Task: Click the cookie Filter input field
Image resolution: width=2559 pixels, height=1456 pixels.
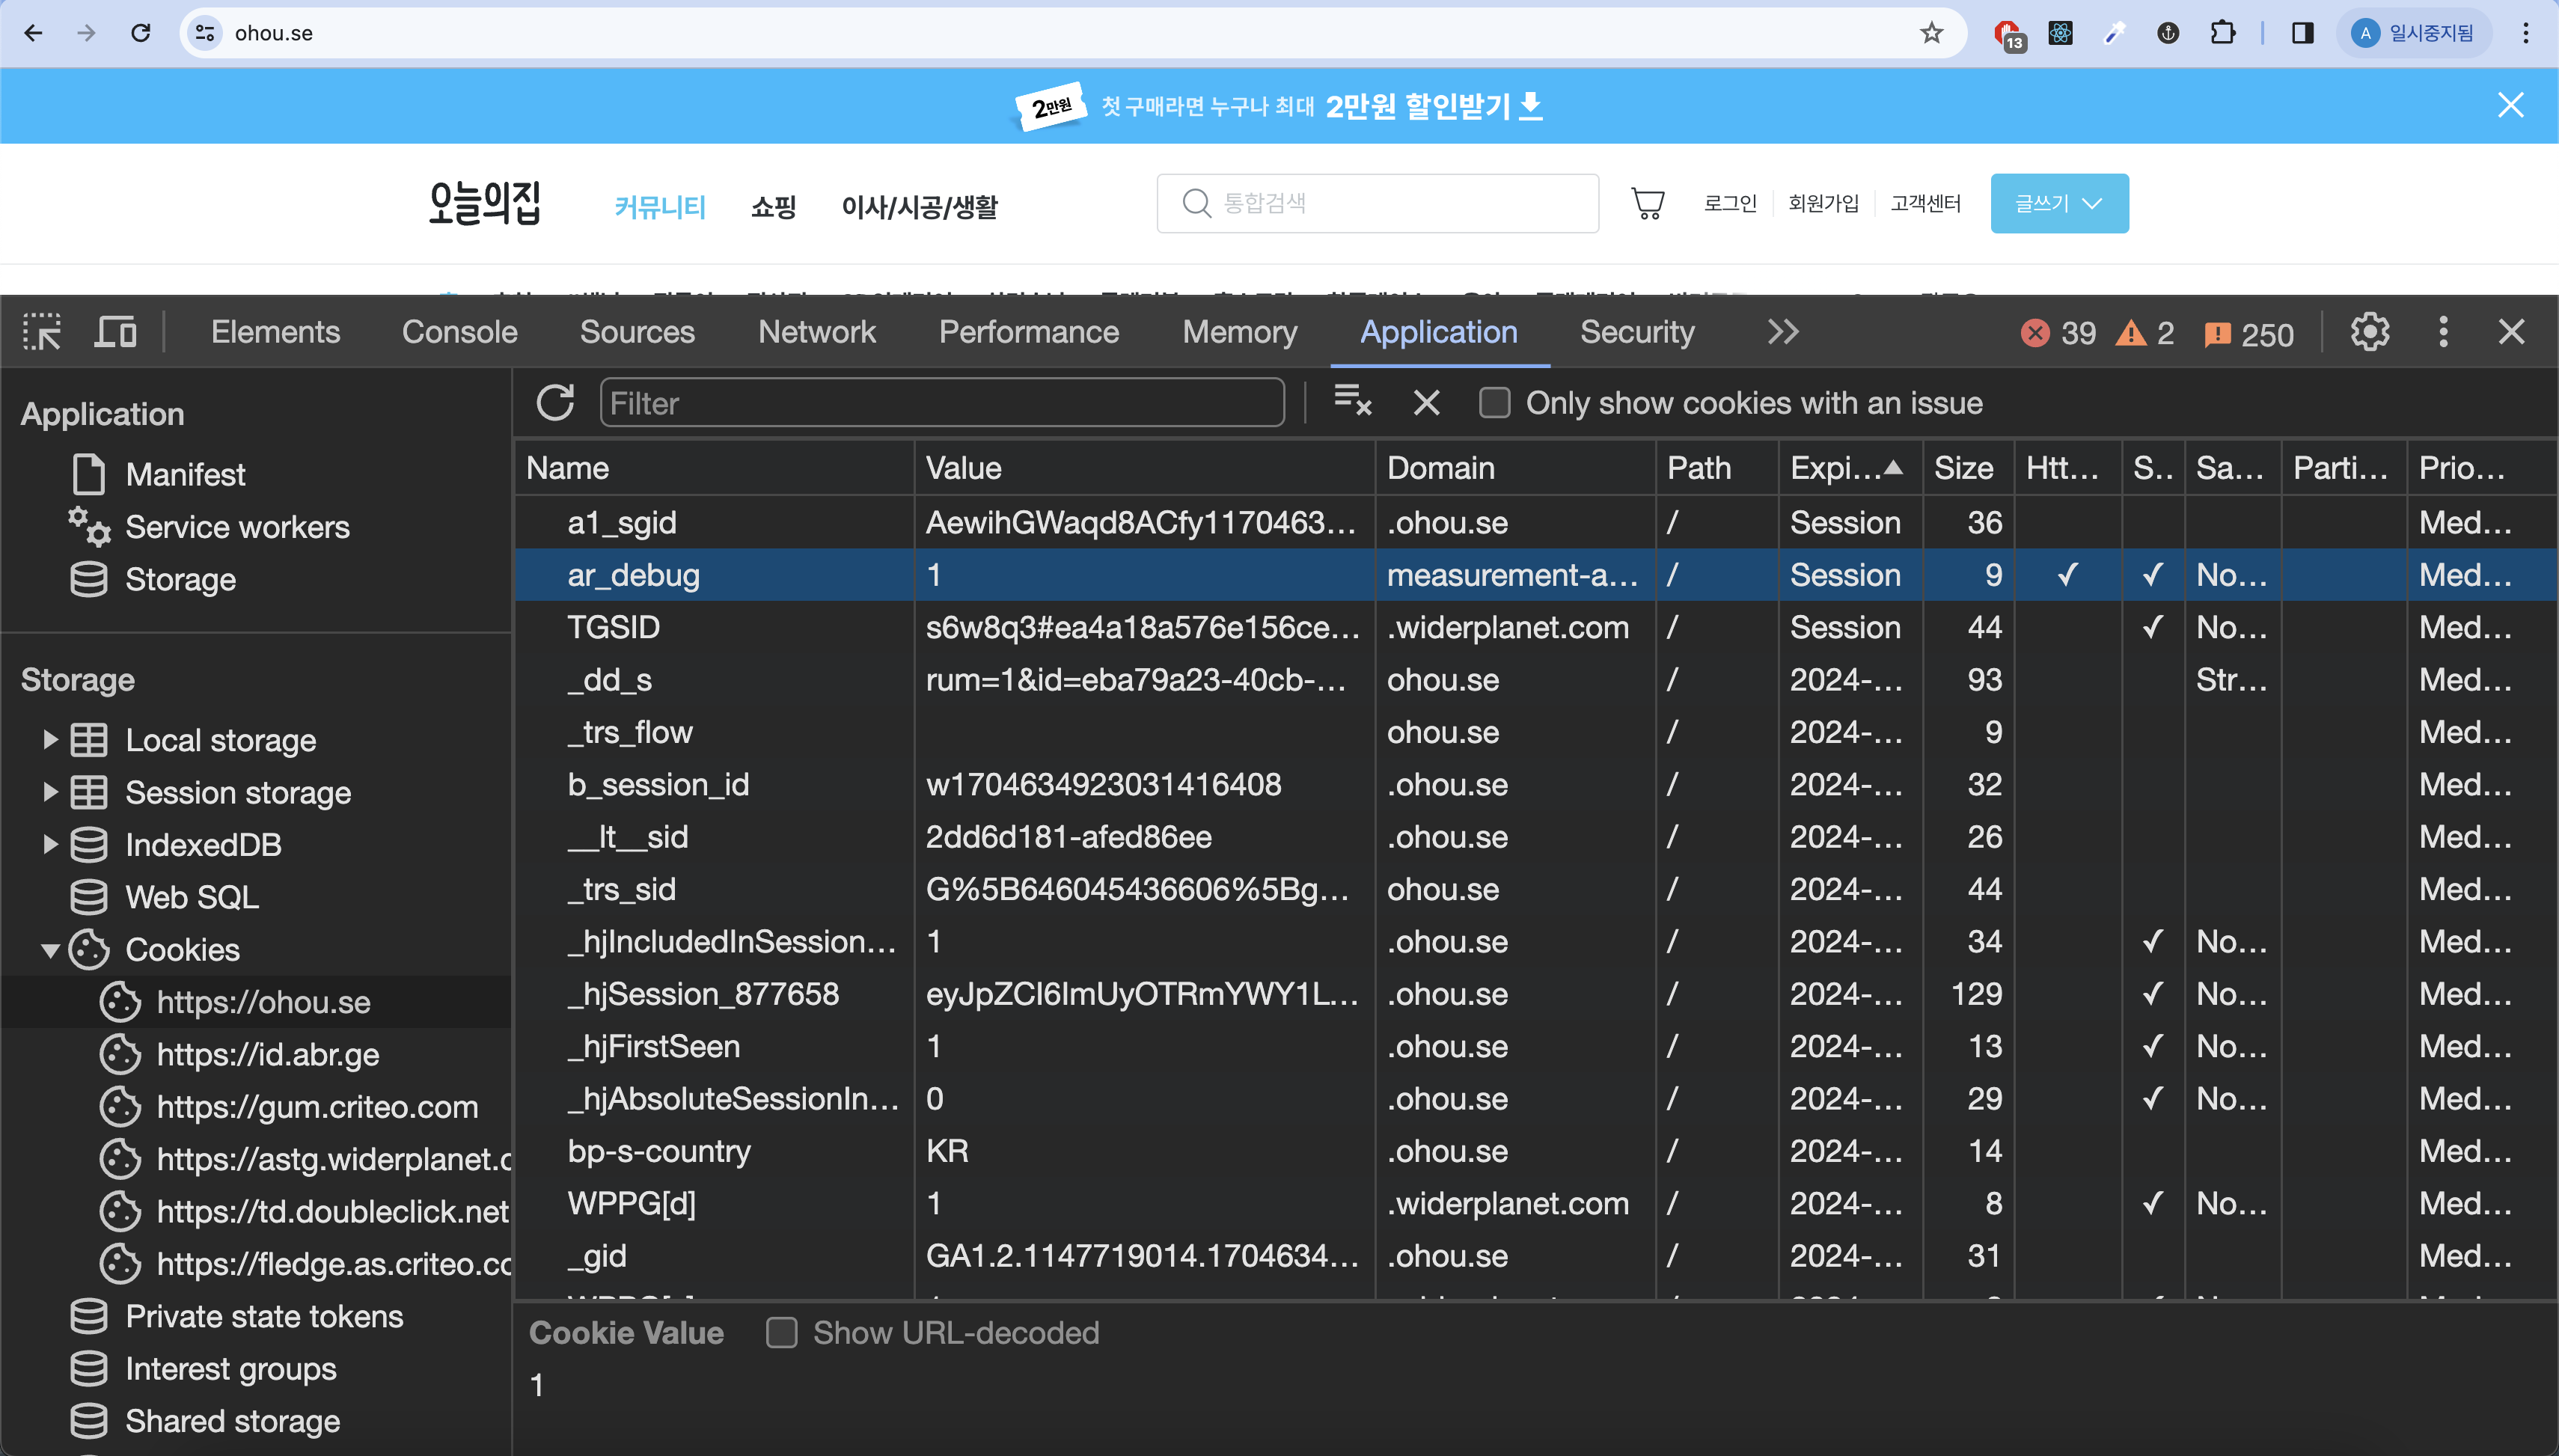Action: click(941, 403)
